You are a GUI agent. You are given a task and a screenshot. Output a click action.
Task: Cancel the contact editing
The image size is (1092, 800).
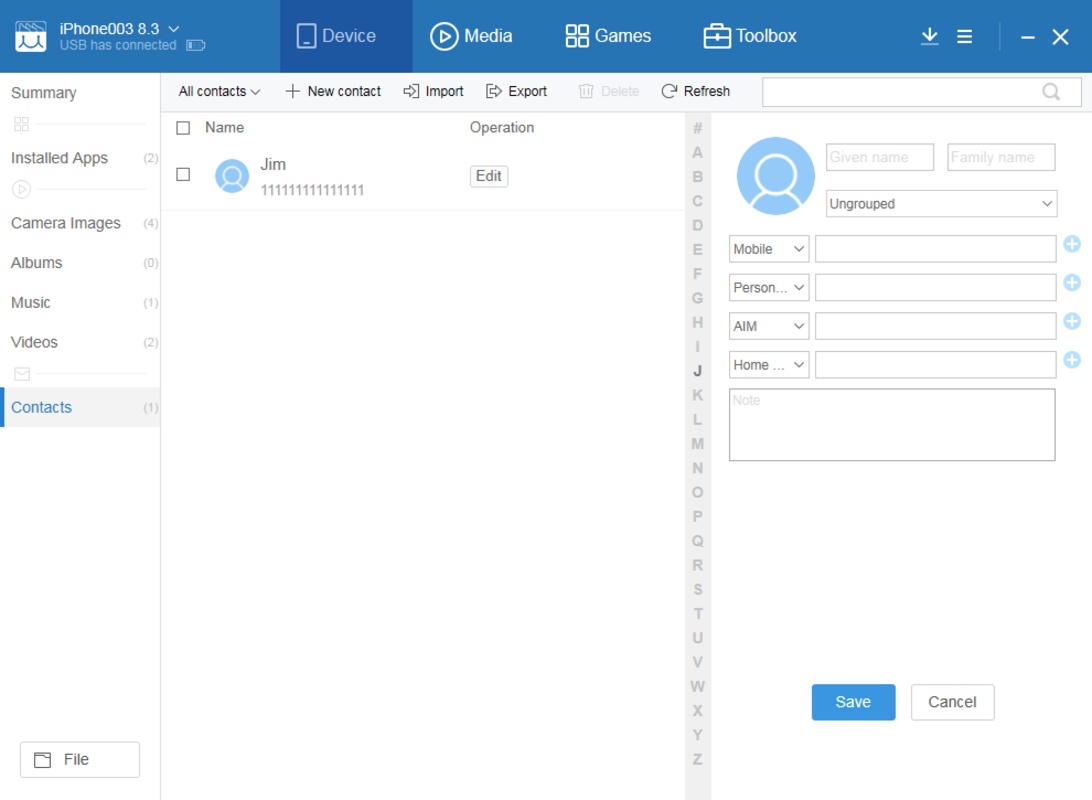pyautogui.click(x=952, y=702)
